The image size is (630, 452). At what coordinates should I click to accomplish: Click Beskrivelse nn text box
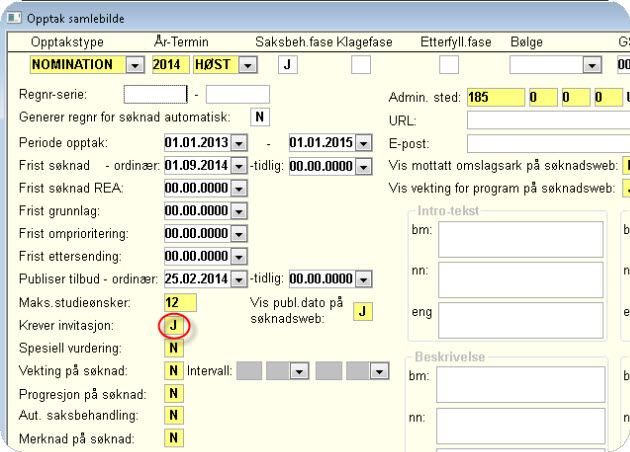point(521,426)
